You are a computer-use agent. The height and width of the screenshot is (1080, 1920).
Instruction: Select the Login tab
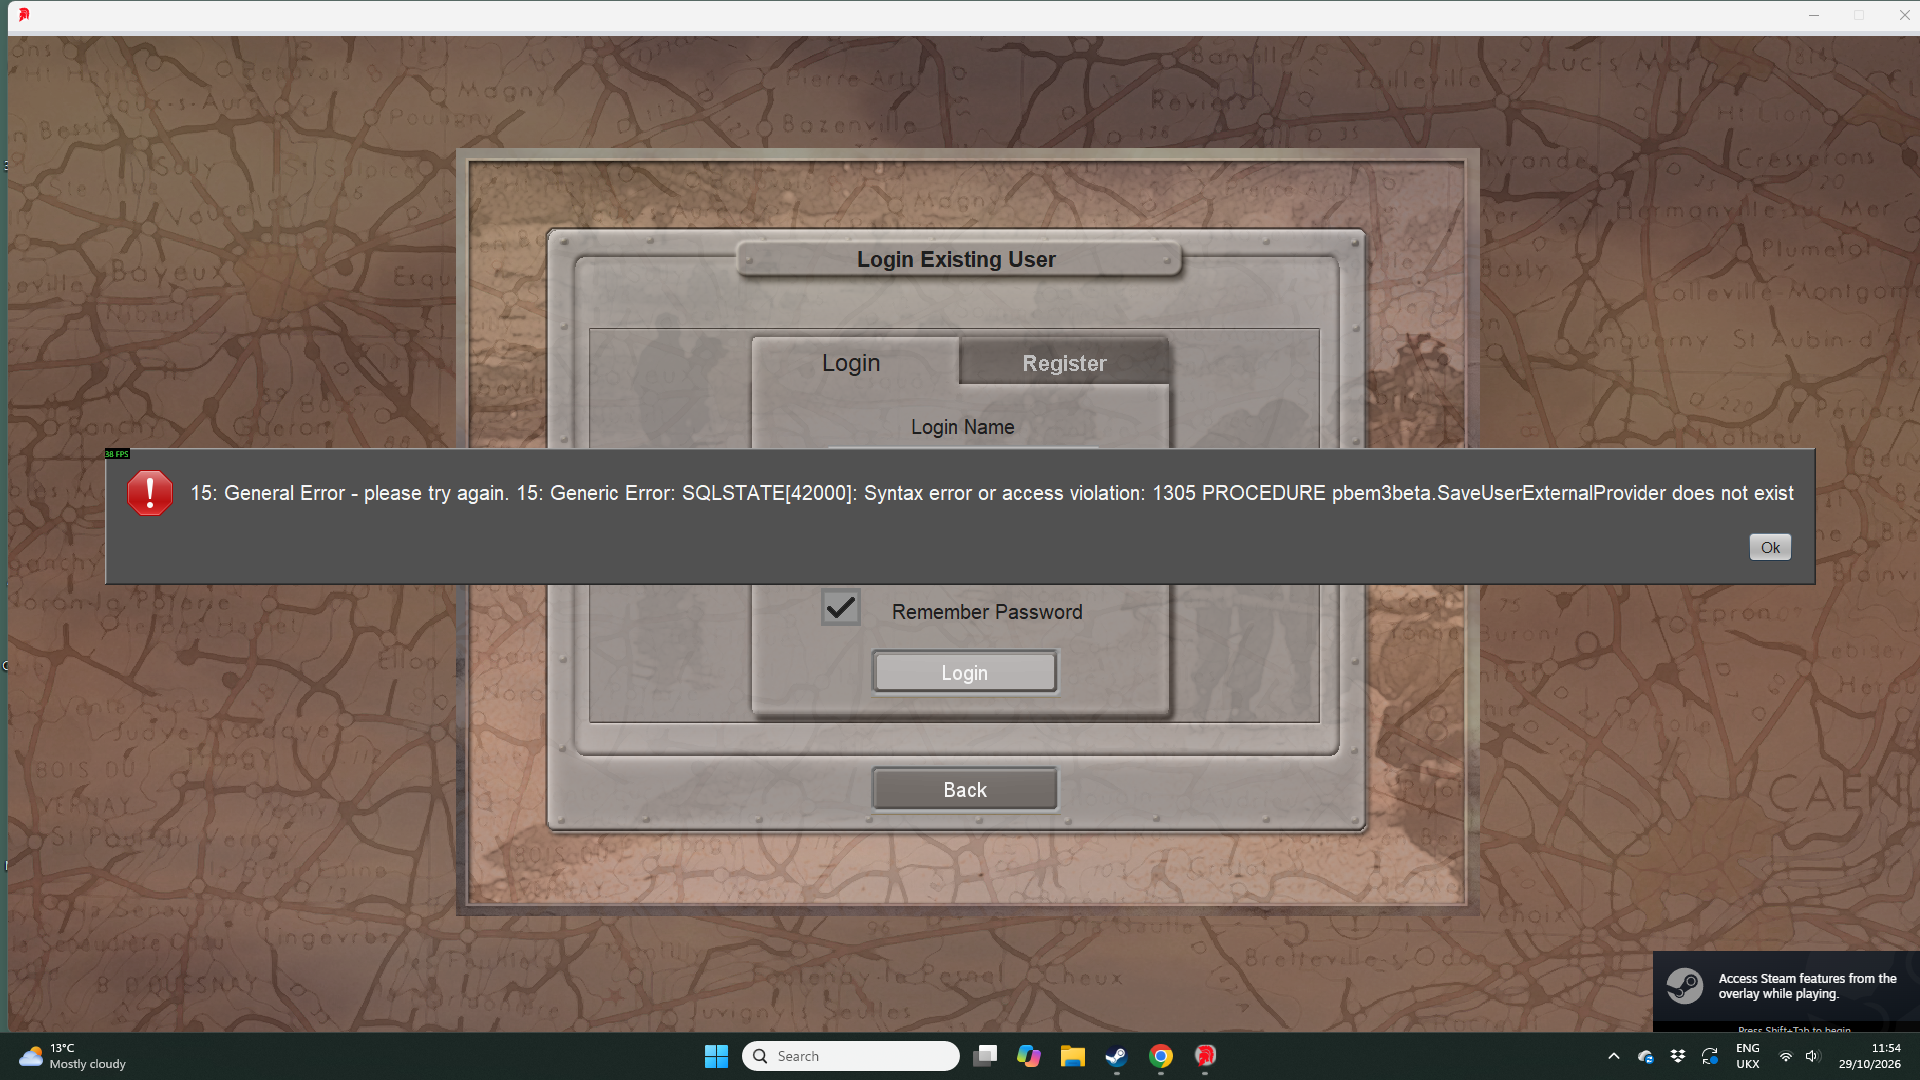point(851,362)
